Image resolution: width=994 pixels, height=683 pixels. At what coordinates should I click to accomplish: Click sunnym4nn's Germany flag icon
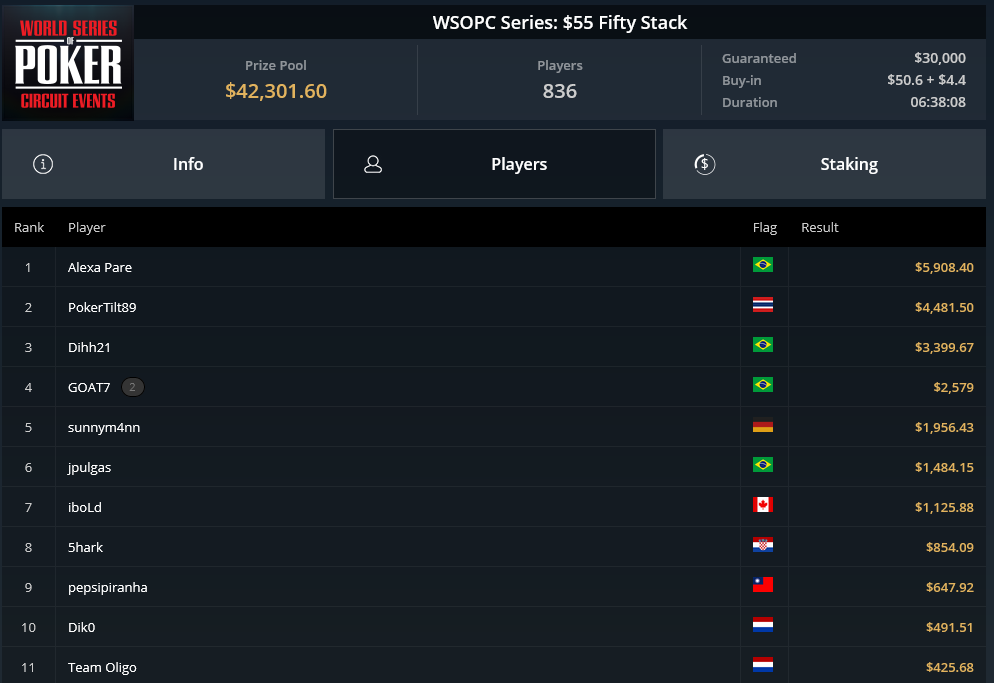click(763, 427)
